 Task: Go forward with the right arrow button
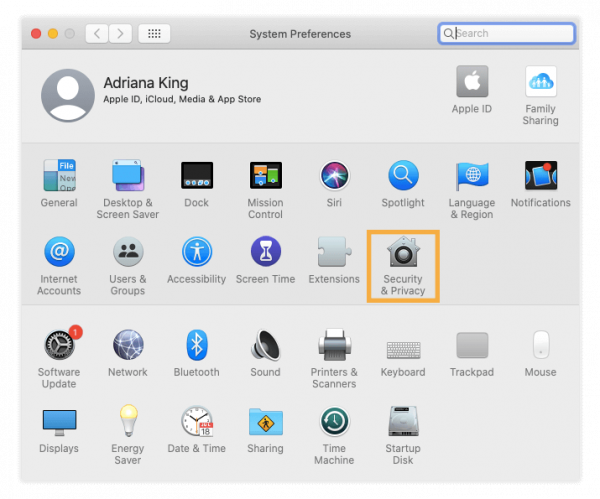(x=121, y=34)
